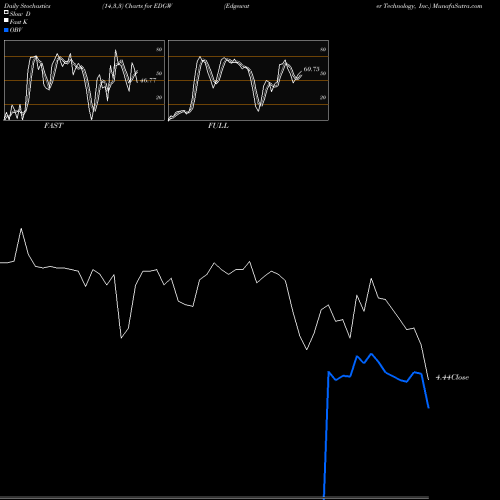
Task: Click the Fast K legend swatch
Action: (6, 21)
